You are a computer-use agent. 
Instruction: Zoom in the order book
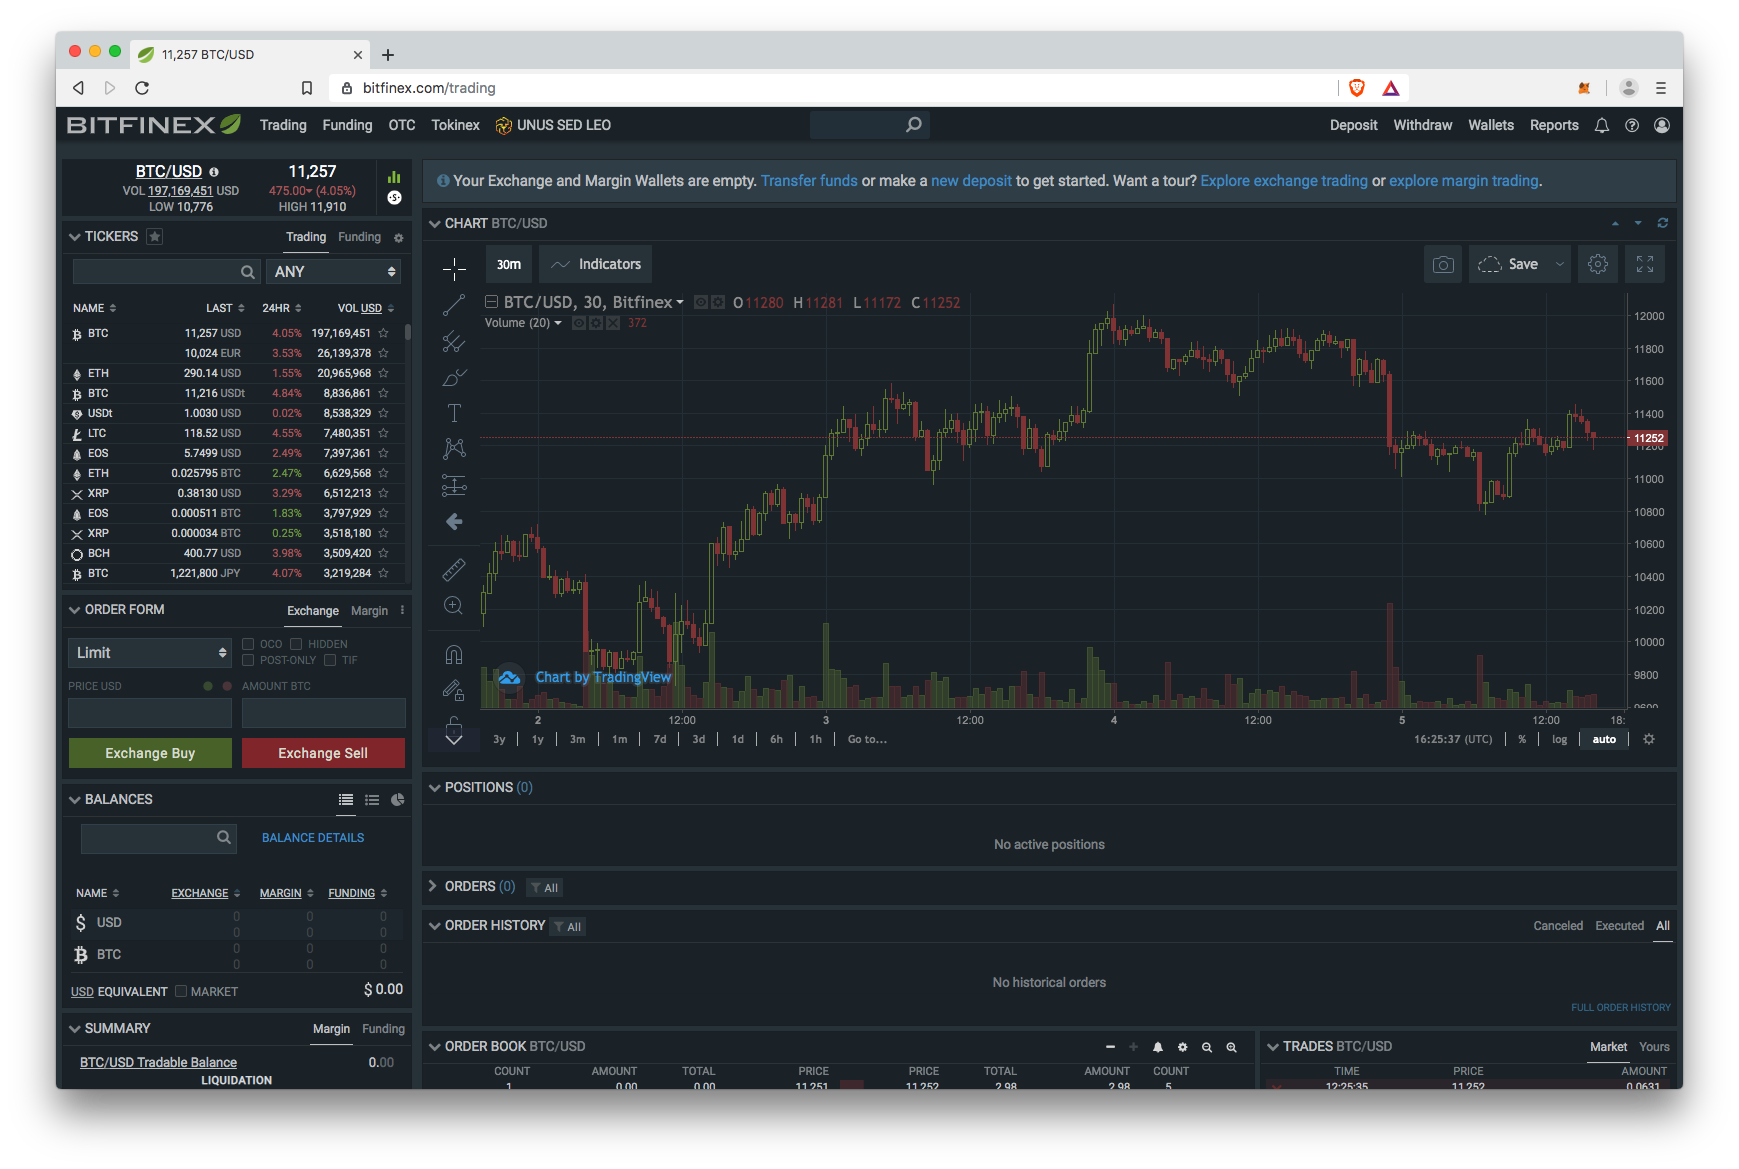click(x=1232, y=1047)
